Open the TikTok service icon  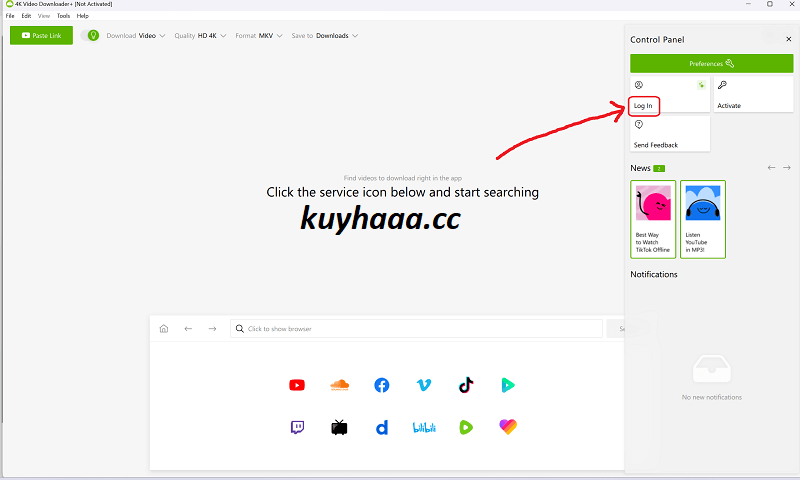point(466,385)
